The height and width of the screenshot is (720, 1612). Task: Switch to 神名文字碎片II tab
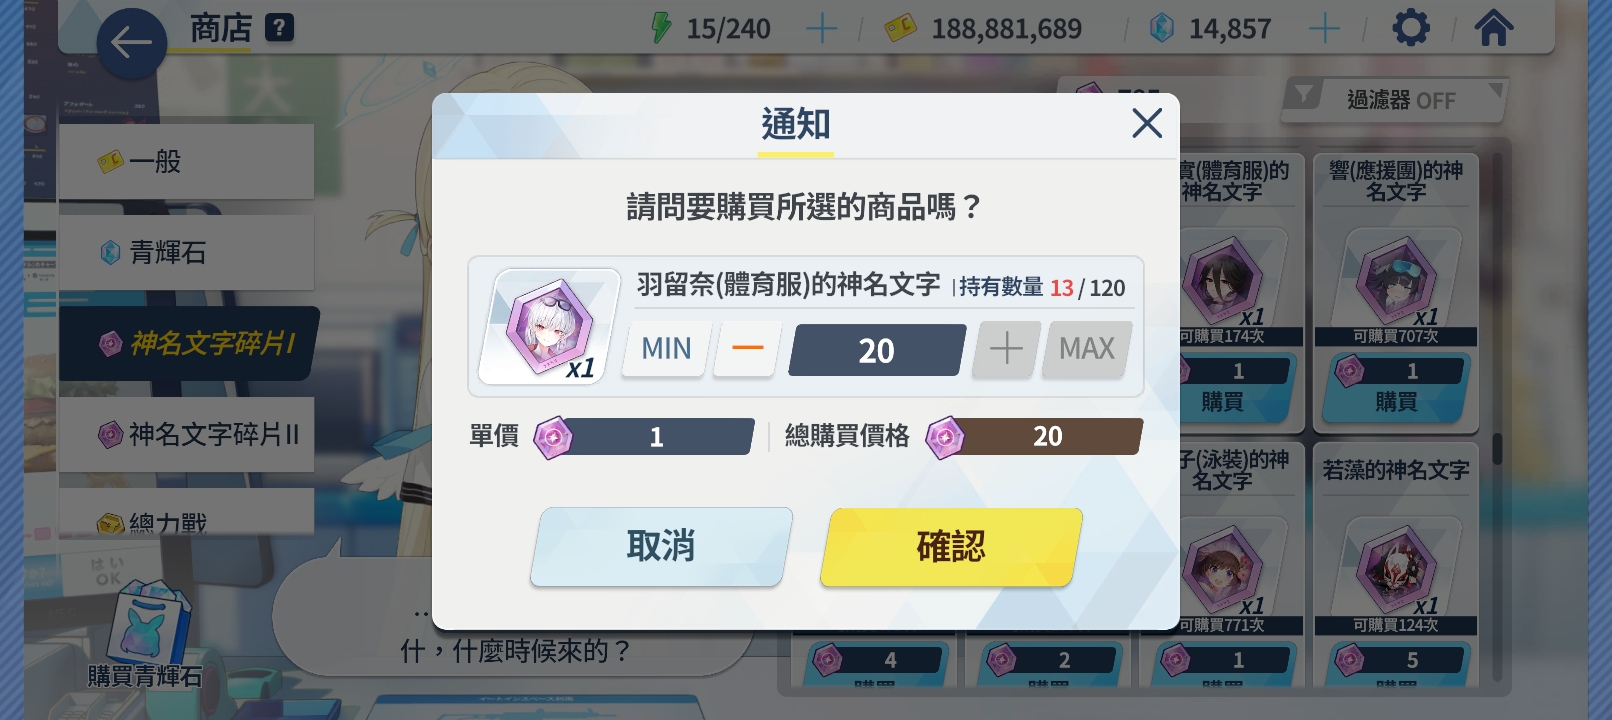186,434
